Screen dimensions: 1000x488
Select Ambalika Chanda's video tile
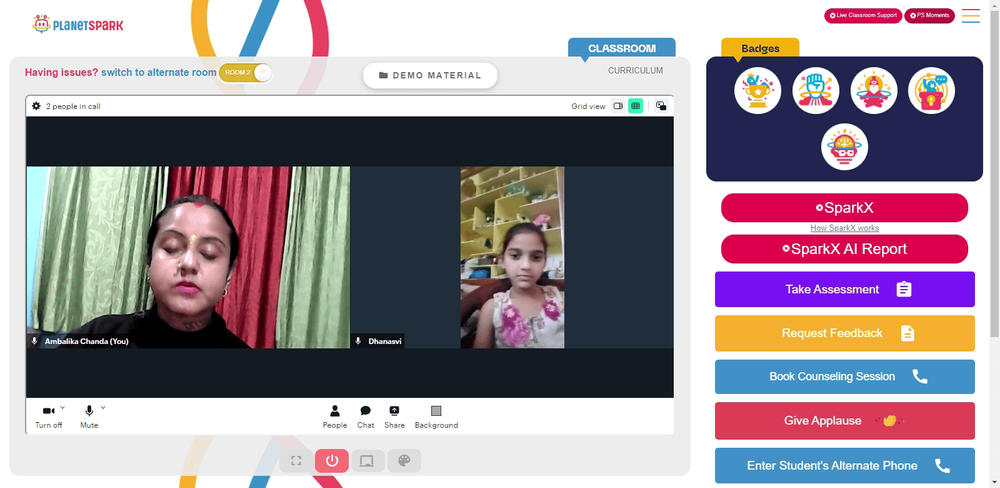point(188,257)
